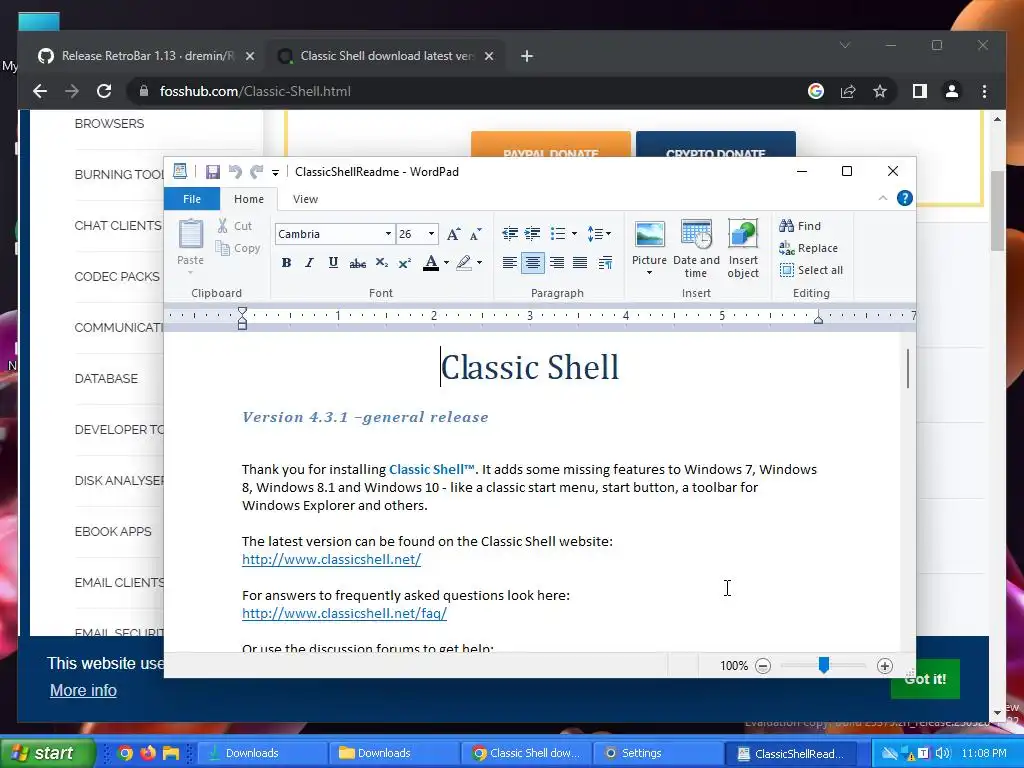The height and width of the screenshot is (768, 1024).
Task: Zoom in with the plus button
Action: pyautogui.click(x=885, y=666)
